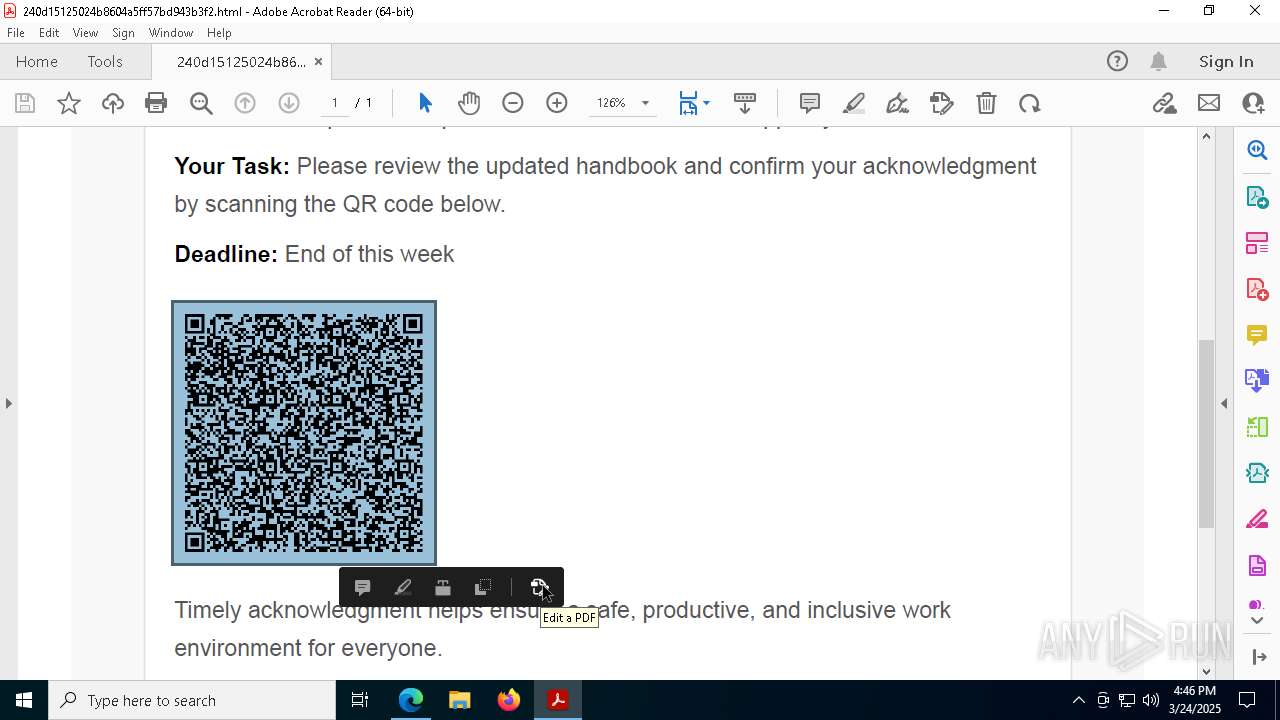Viewport: 1280px width, 720px height.
Task: Click the QR code image
Action: [304, 433]
